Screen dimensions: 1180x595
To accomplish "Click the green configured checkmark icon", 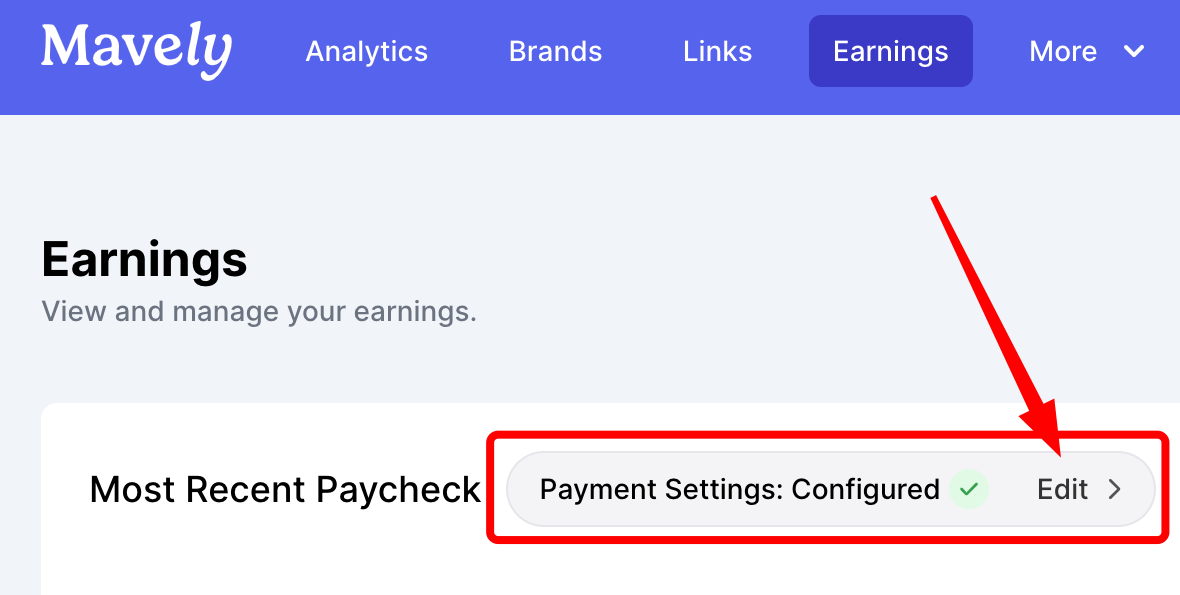I will coord(969,490).
